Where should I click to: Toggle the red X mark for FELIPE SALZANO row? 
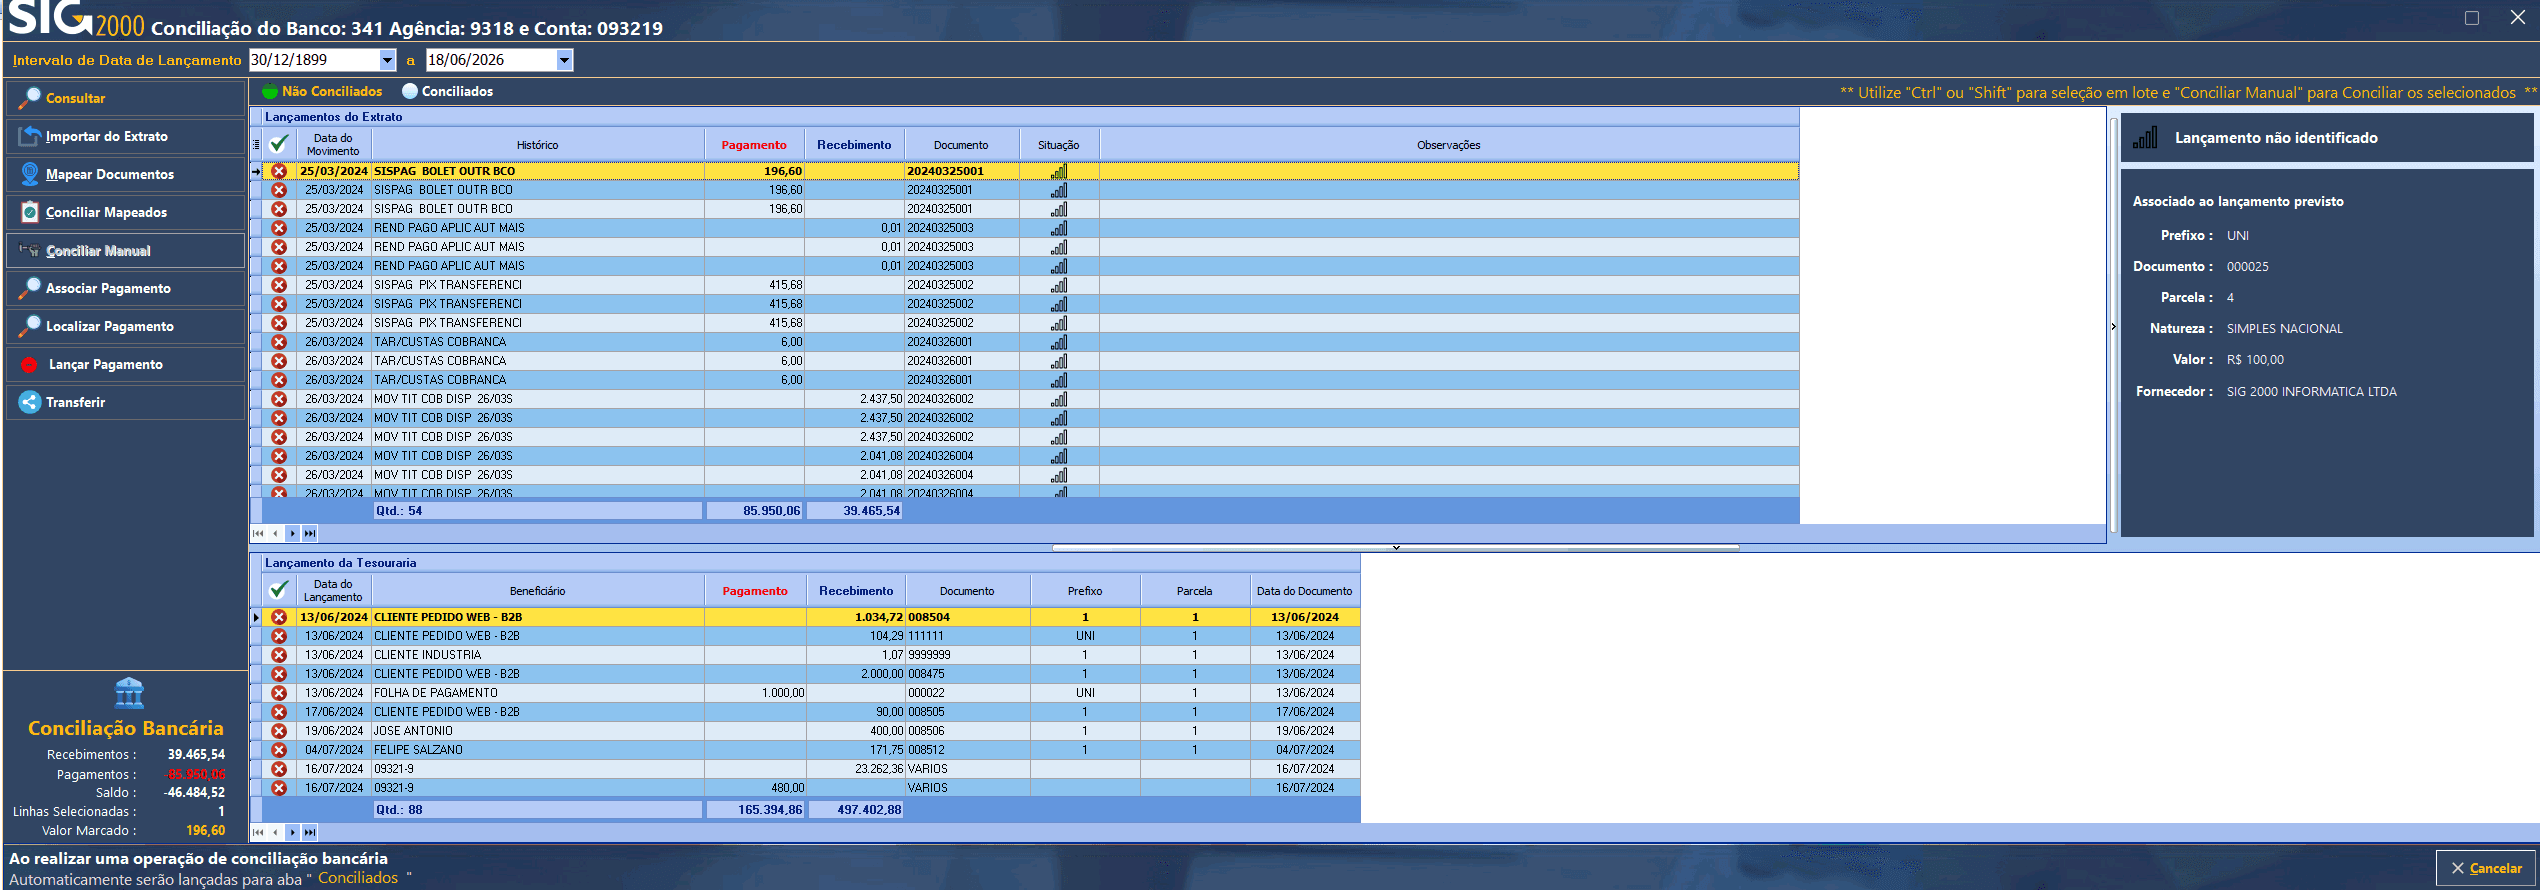[279, 750]
